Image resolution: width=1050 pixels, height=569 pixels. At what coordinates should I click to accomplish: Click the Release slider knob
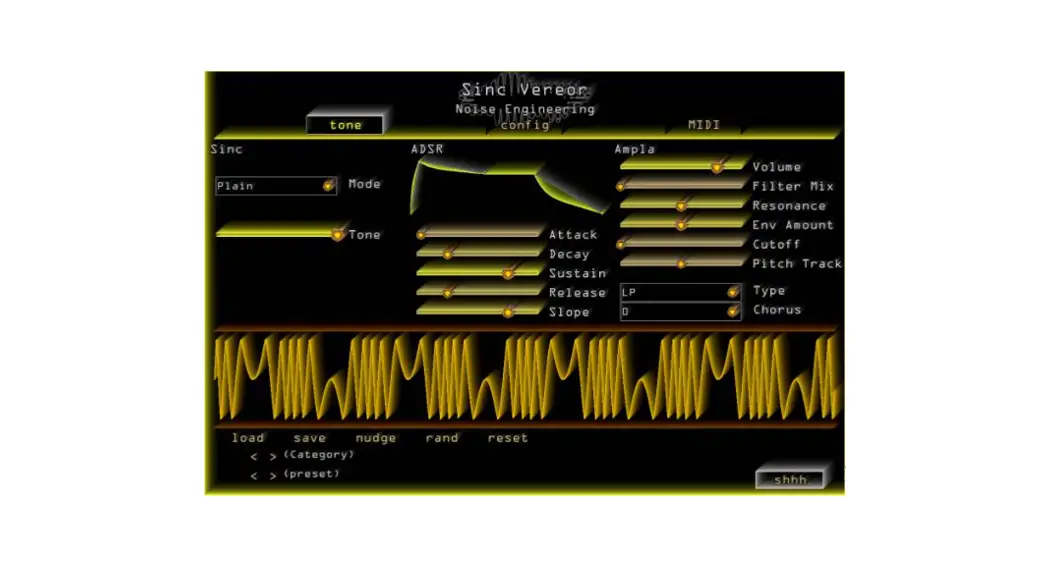coord(448,293)
